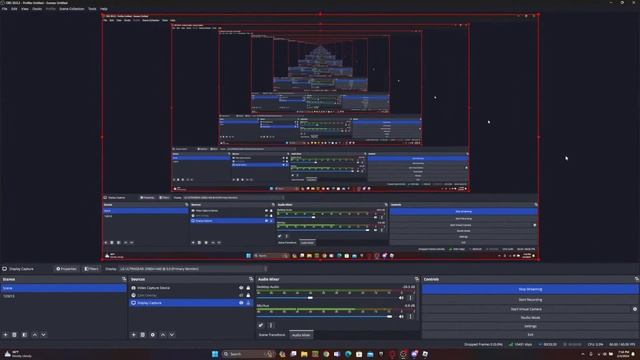Pop out the Audio Mixer dock
This screenshot has width=640, height=360.
coord(416,279)
